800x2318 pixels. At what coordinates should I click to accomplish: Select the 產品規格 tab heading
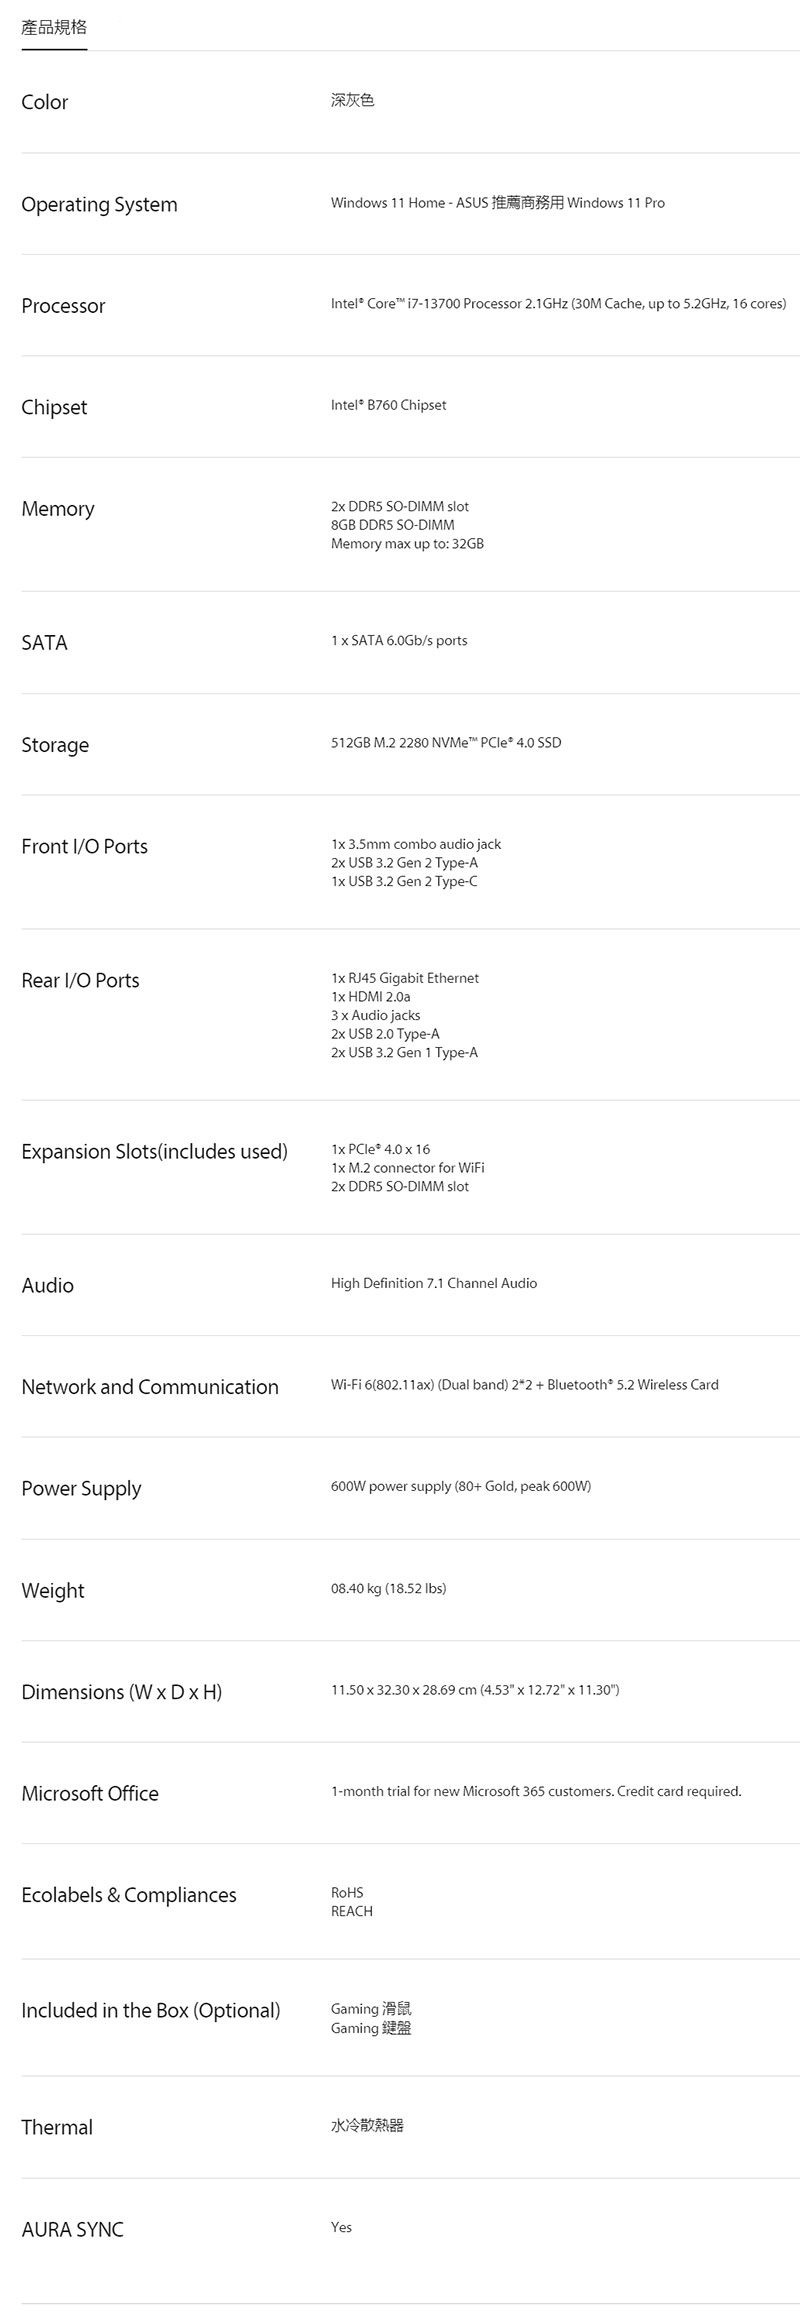coord(54,27)
